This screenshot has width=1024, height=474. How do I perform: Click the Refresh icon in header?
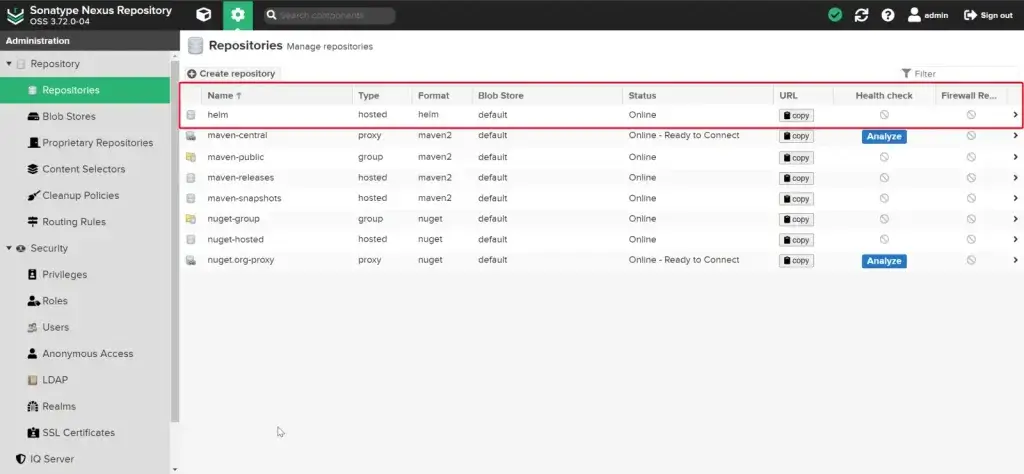pyautogui.click(x=861, y=14)
